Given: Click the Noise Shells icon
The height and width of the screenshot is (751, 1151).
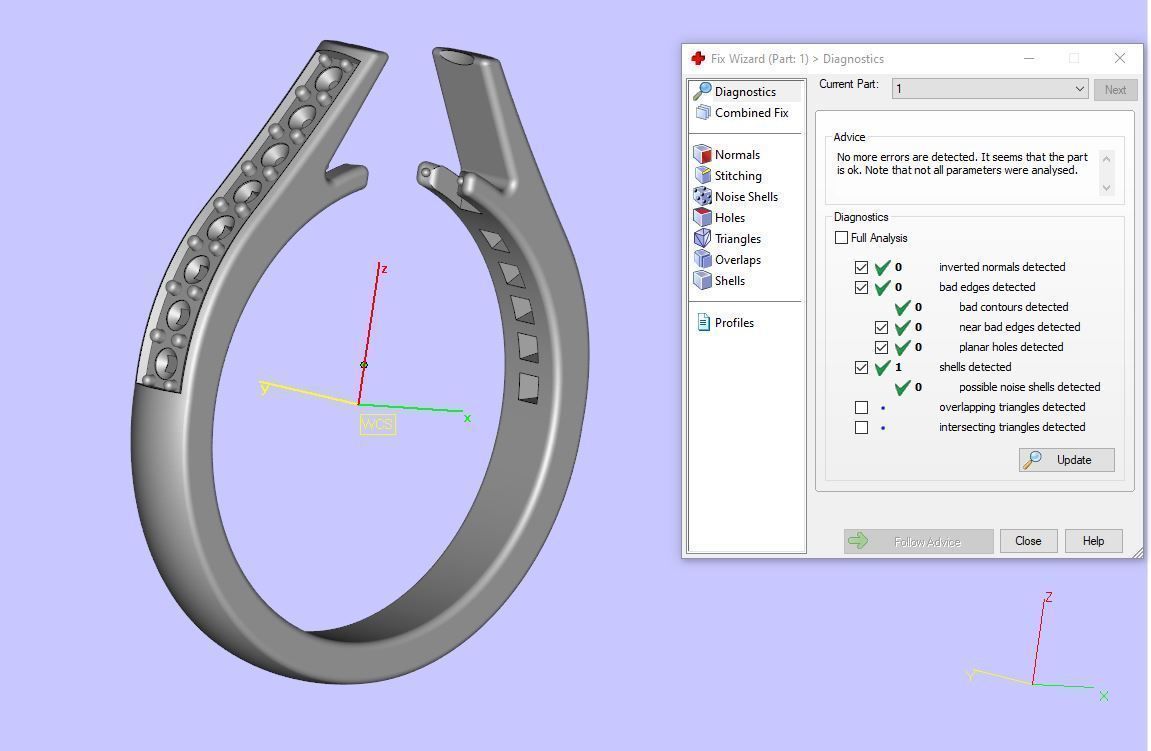Looking at the screenshot, I should (702, 196).
